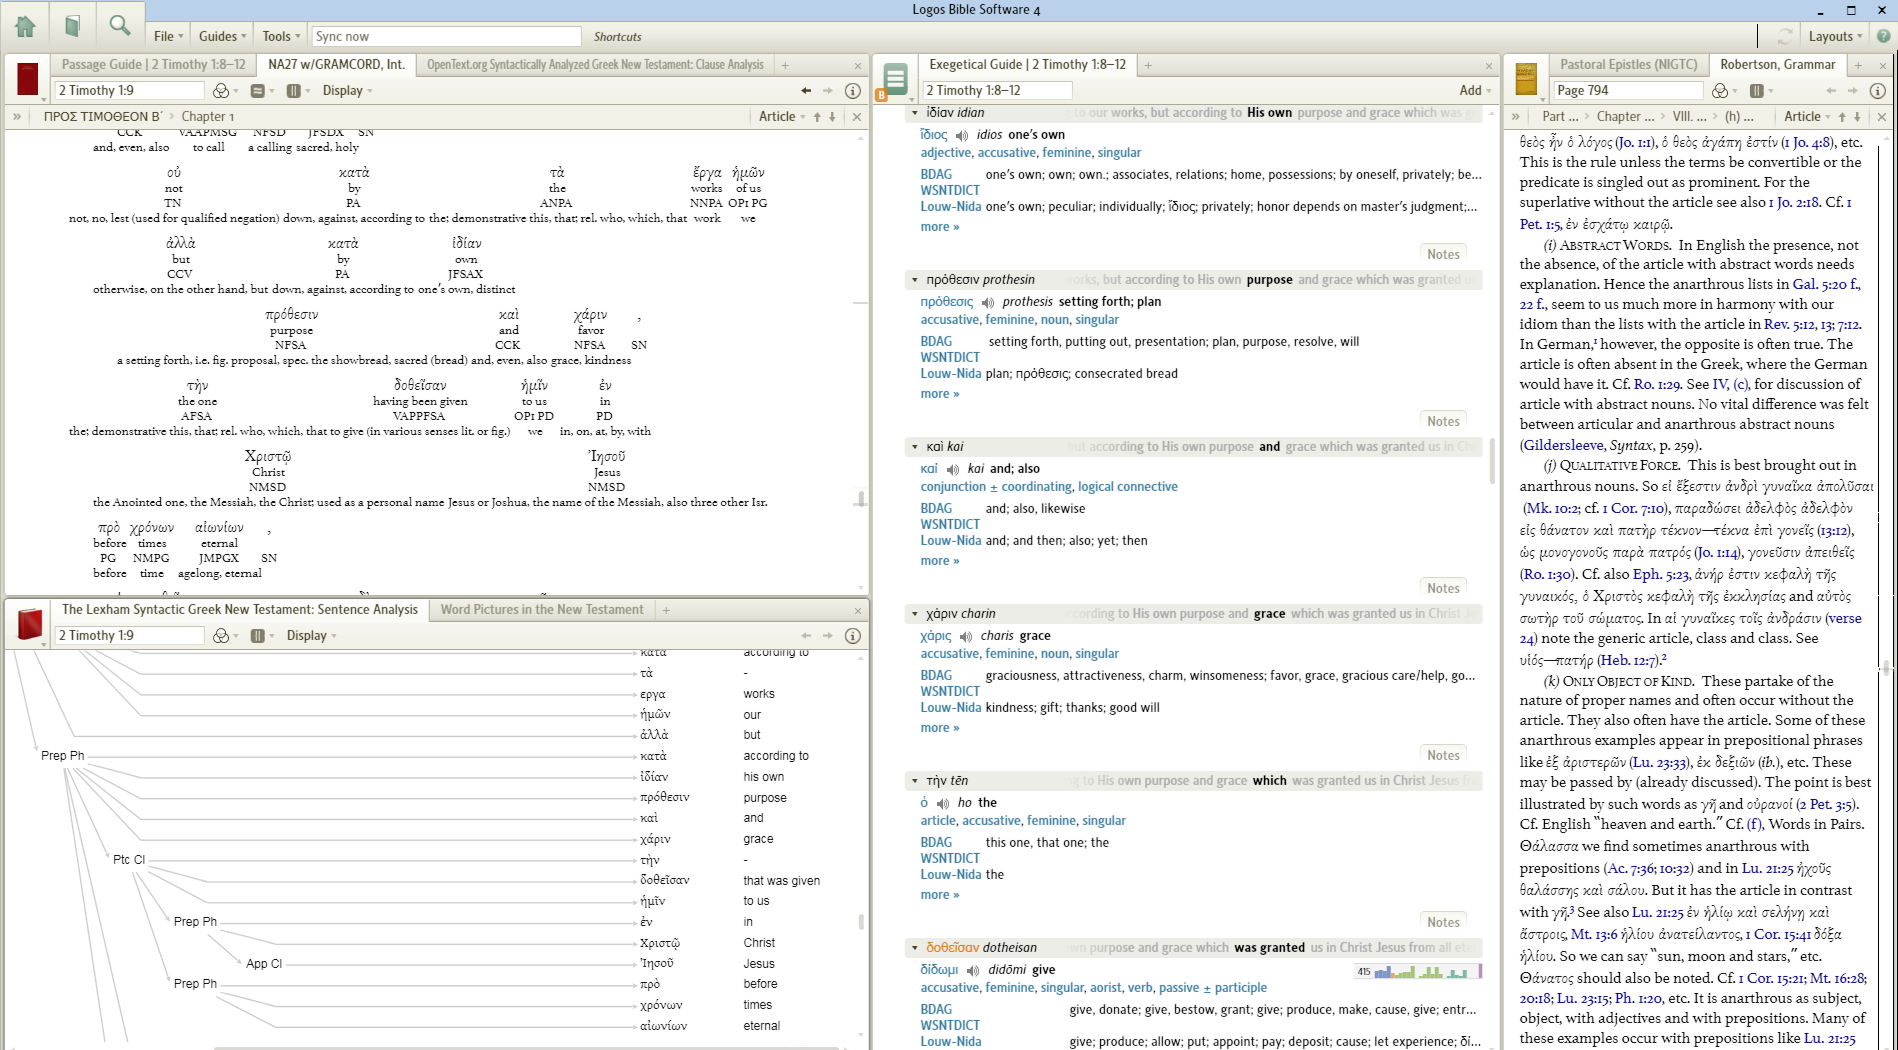Click the green Exegetical Guide panel icon
1898x1050 pixels.
pyautogui.click(x=896, y=79)
